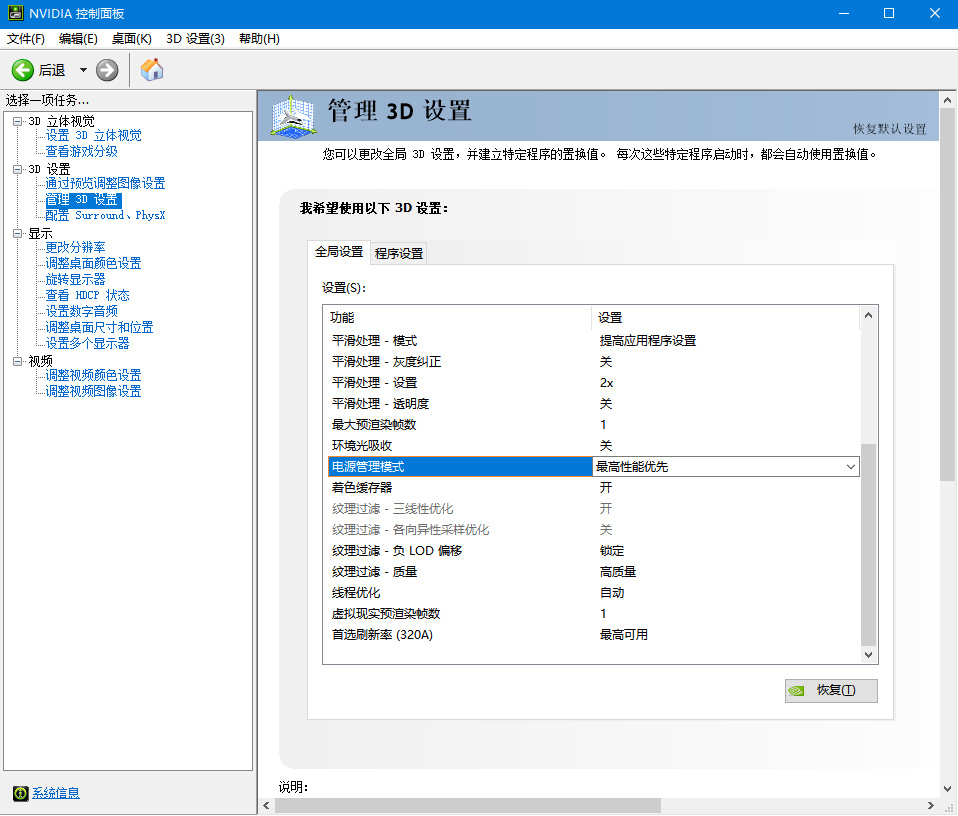Viewport: 958px width, 816px height.
Task: Click the Forward arrow icon
Action: point(107,70)
